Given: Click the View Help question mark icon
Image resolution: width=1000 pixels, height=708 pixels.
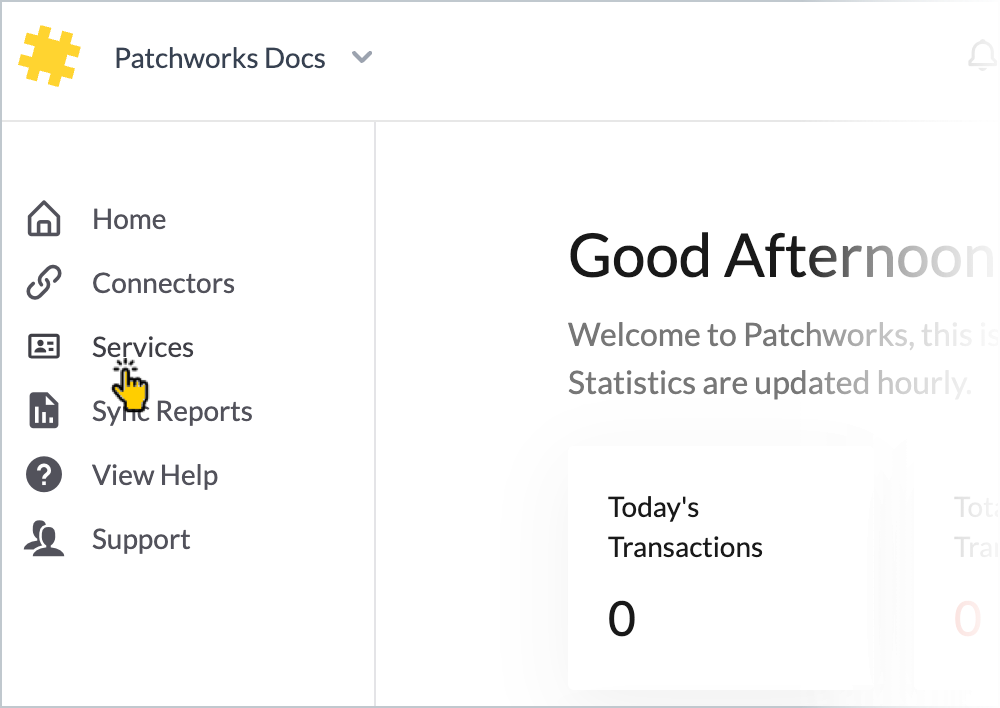Looking at the screenshot, I should pyautogui.click(x=43, y=475).
